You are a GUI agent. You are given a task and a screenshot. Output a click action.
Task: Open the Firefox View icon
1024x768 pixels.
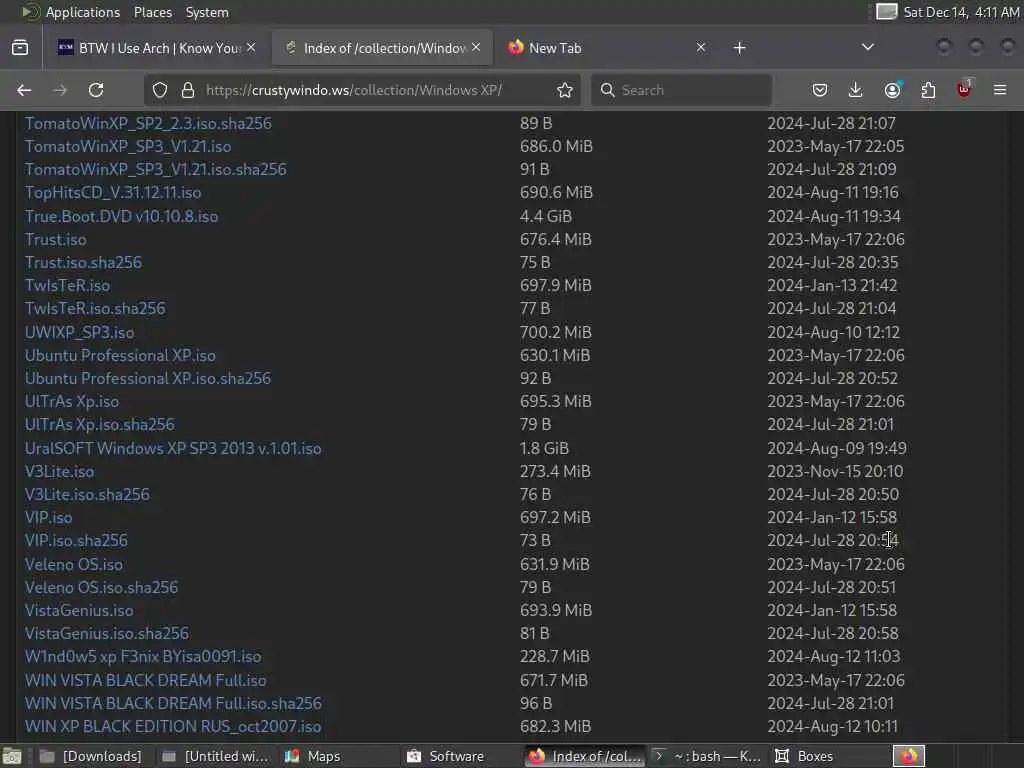(x=20, y=48)
